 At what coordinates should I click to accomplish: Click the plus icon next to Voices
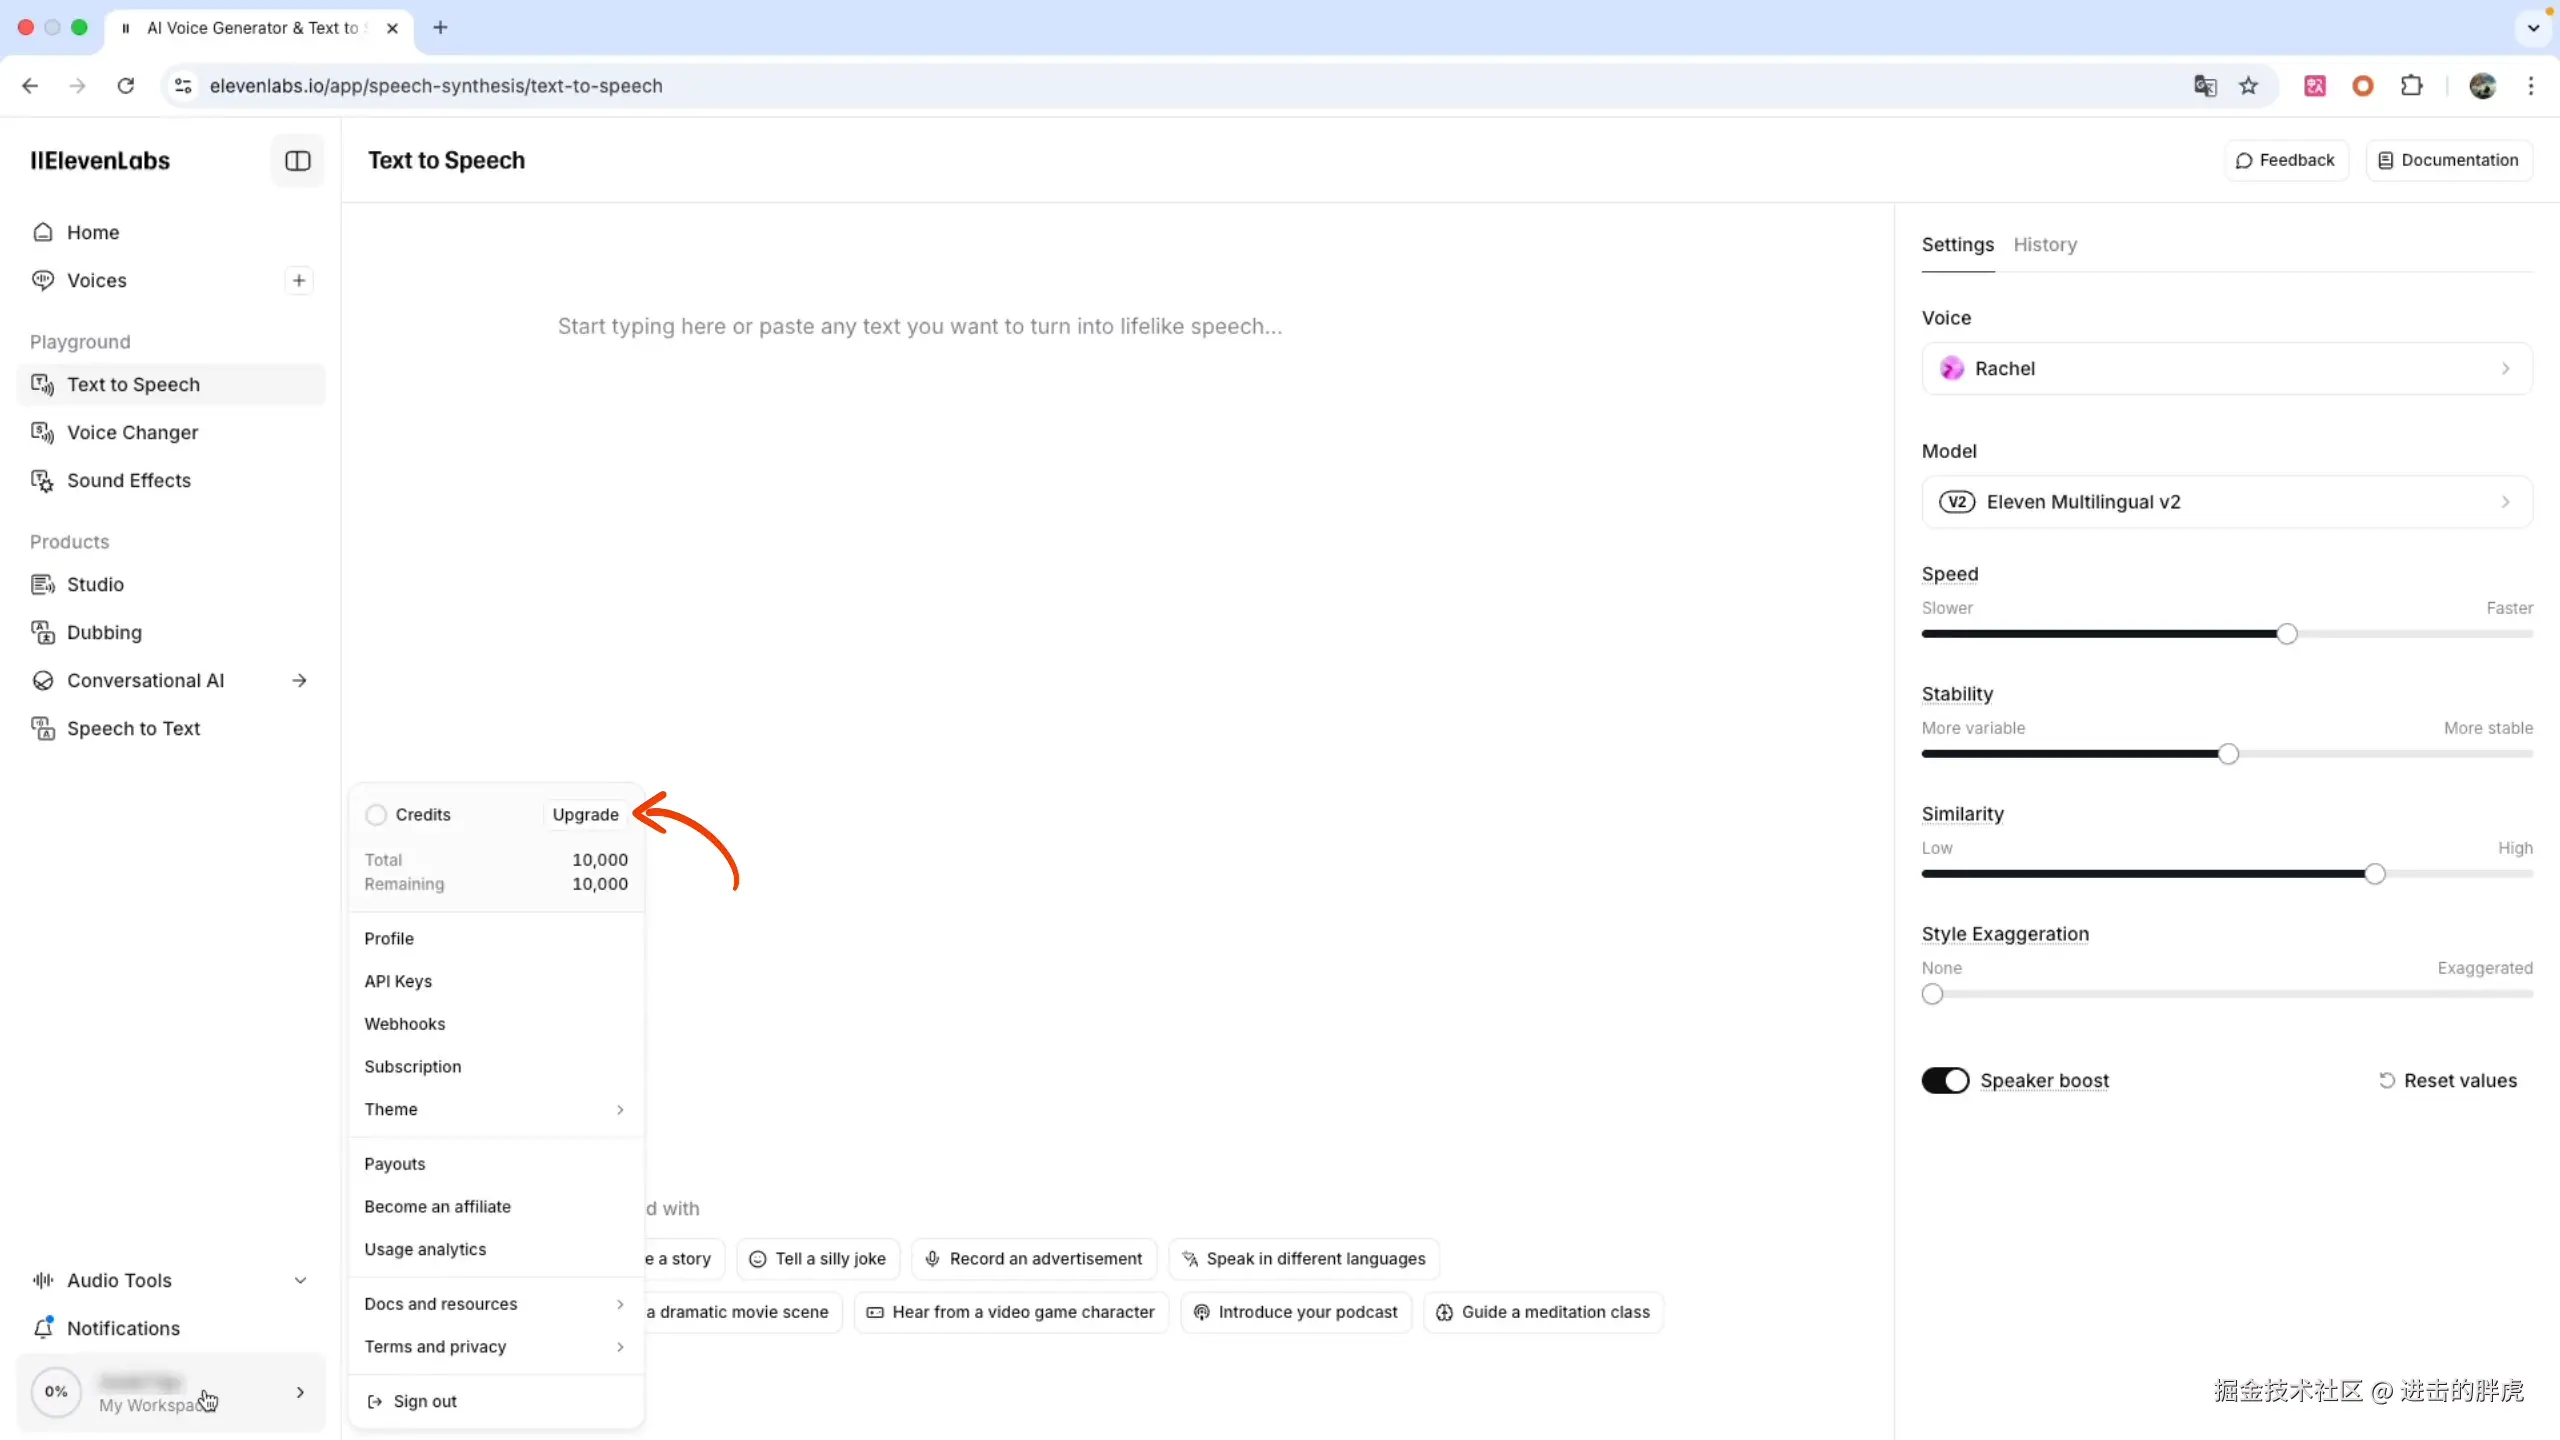tap(298, 280)
